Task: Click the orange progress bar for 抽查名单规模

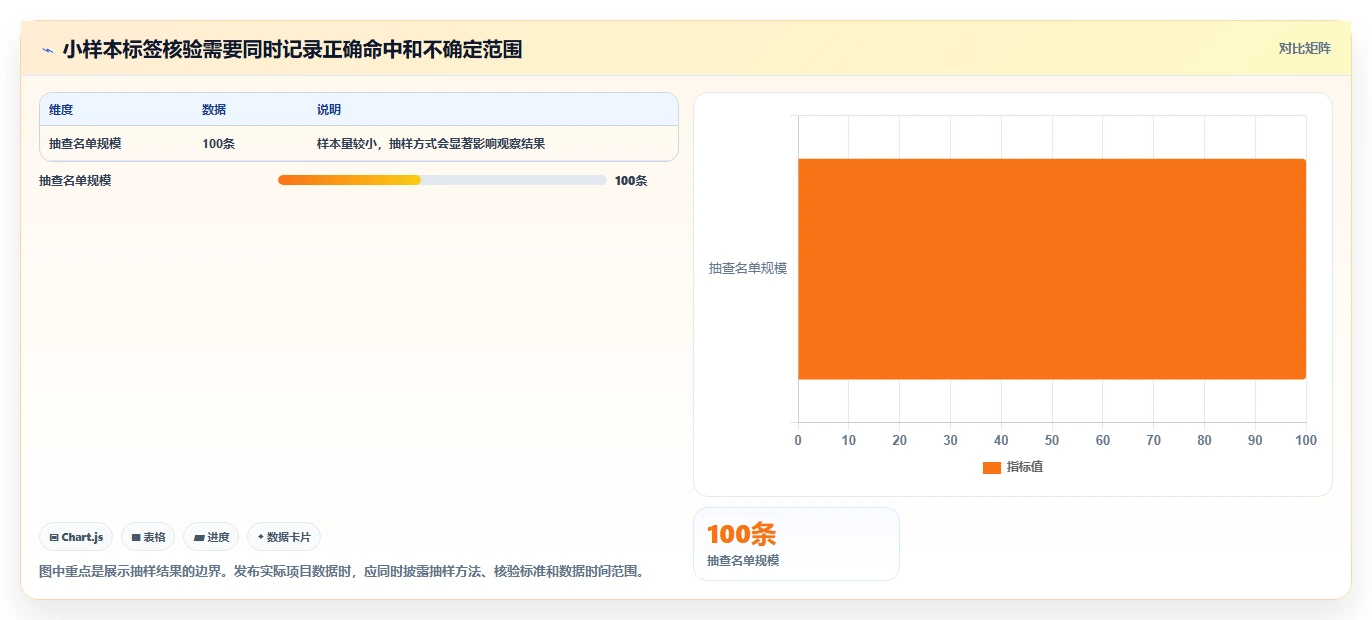Action: click(x=349, y=180)
